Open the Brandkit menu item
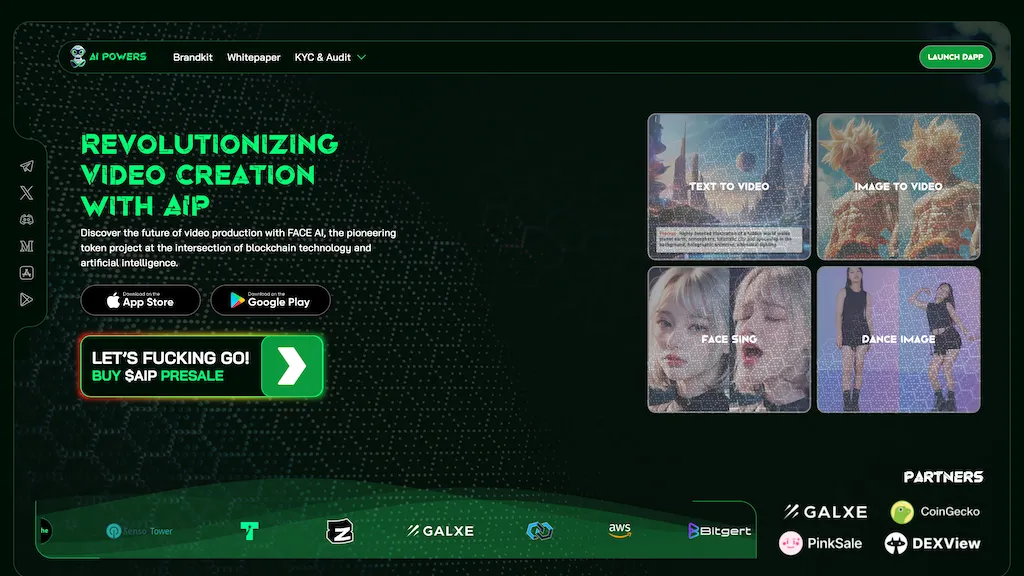This screenshot has height=576, width=1024. 193,57
